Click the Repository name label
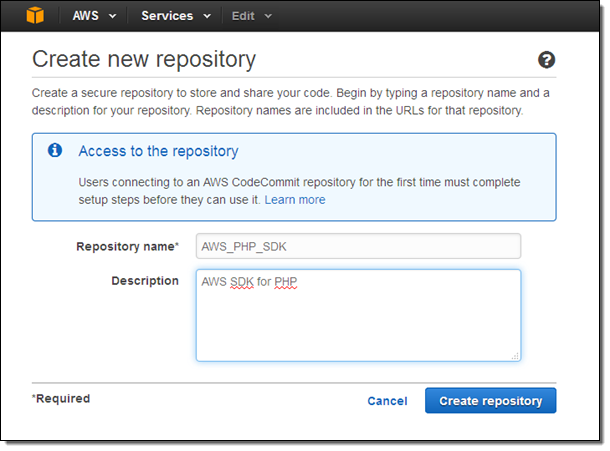The image size is (610, 451). point(127,246)
